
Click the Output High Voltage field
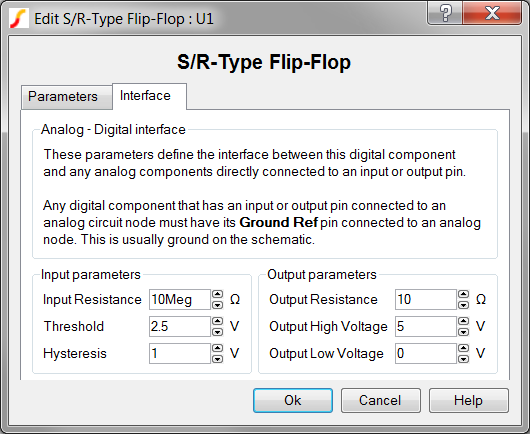coord(426,327)
